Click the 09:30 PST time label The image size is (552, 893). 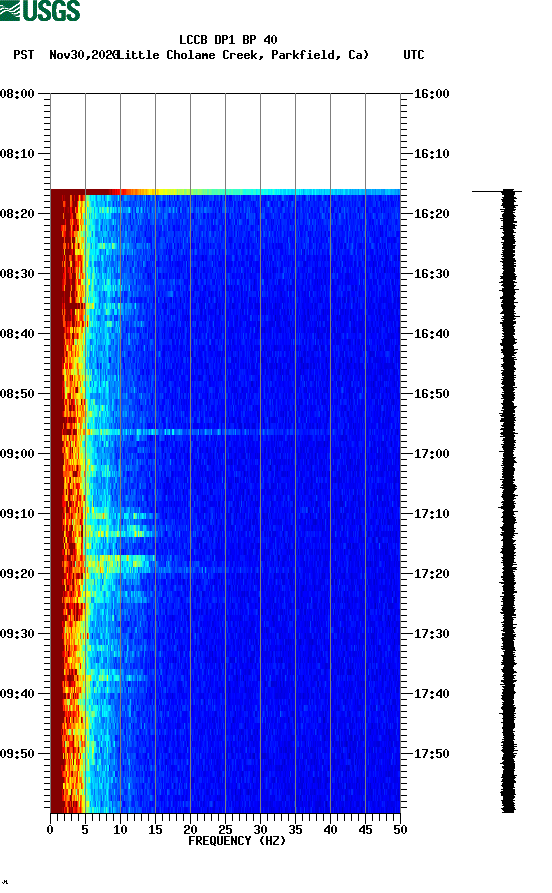tap(17, 634)
